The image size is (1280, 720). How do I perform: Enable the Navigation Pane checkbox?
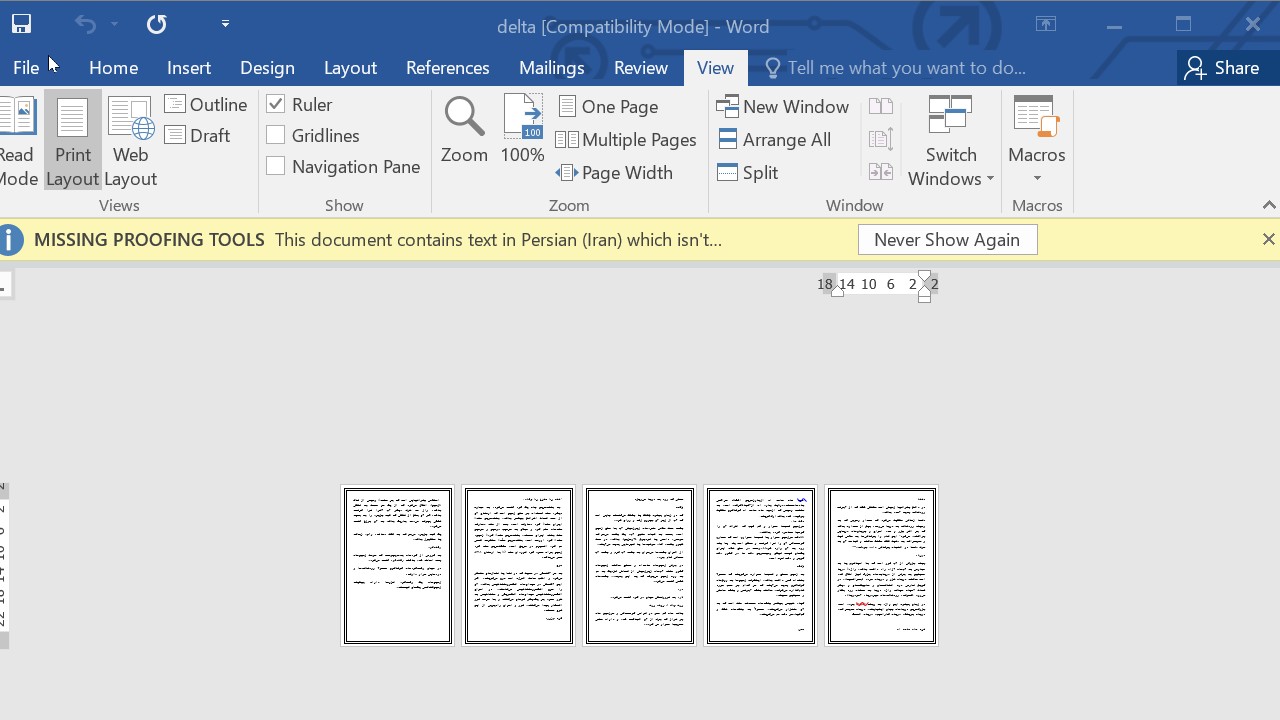point(276,166)
